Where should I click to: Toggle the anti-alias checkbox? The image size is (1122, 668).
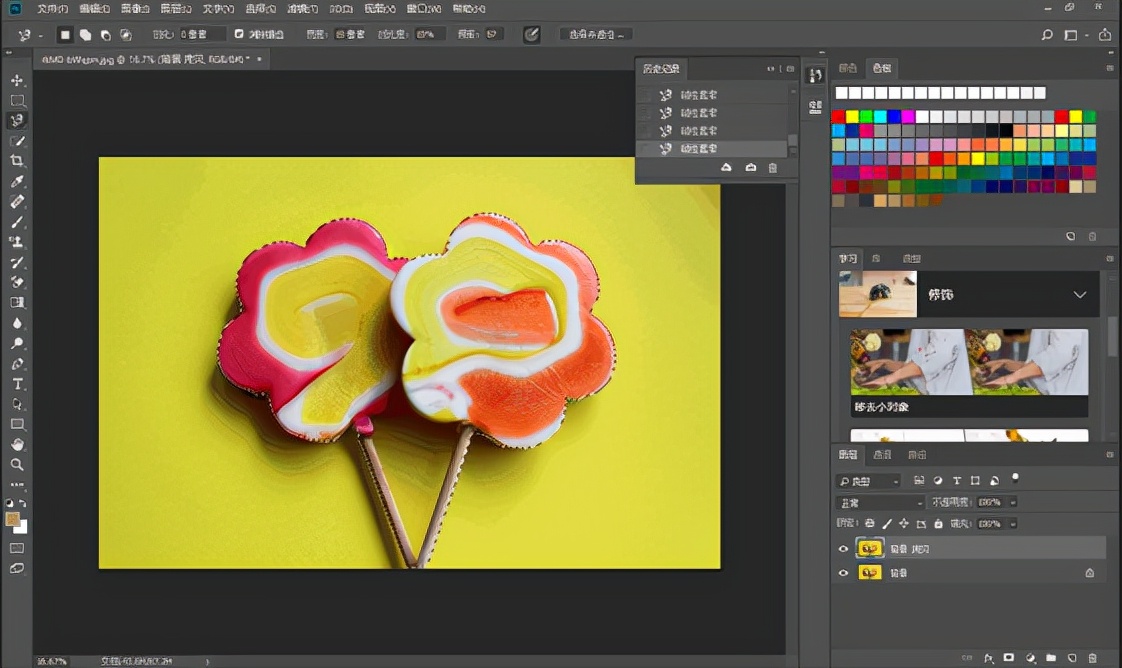pos(239,34)
